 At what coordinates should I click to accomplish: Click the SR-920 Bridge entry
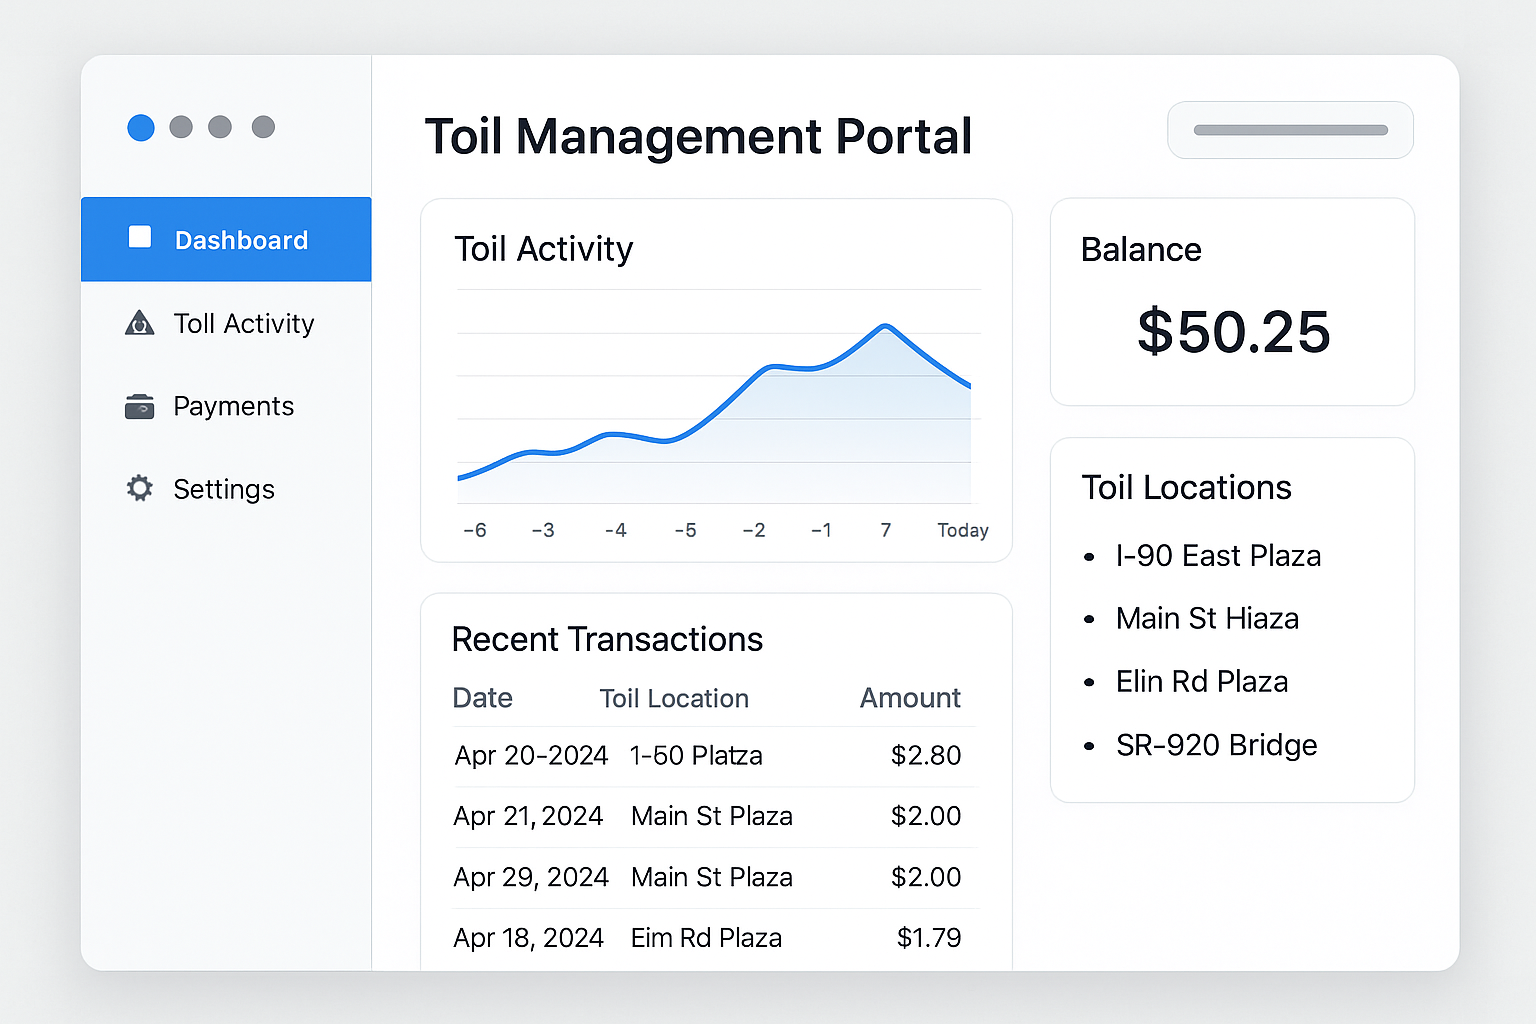[x=1216, y=745]
